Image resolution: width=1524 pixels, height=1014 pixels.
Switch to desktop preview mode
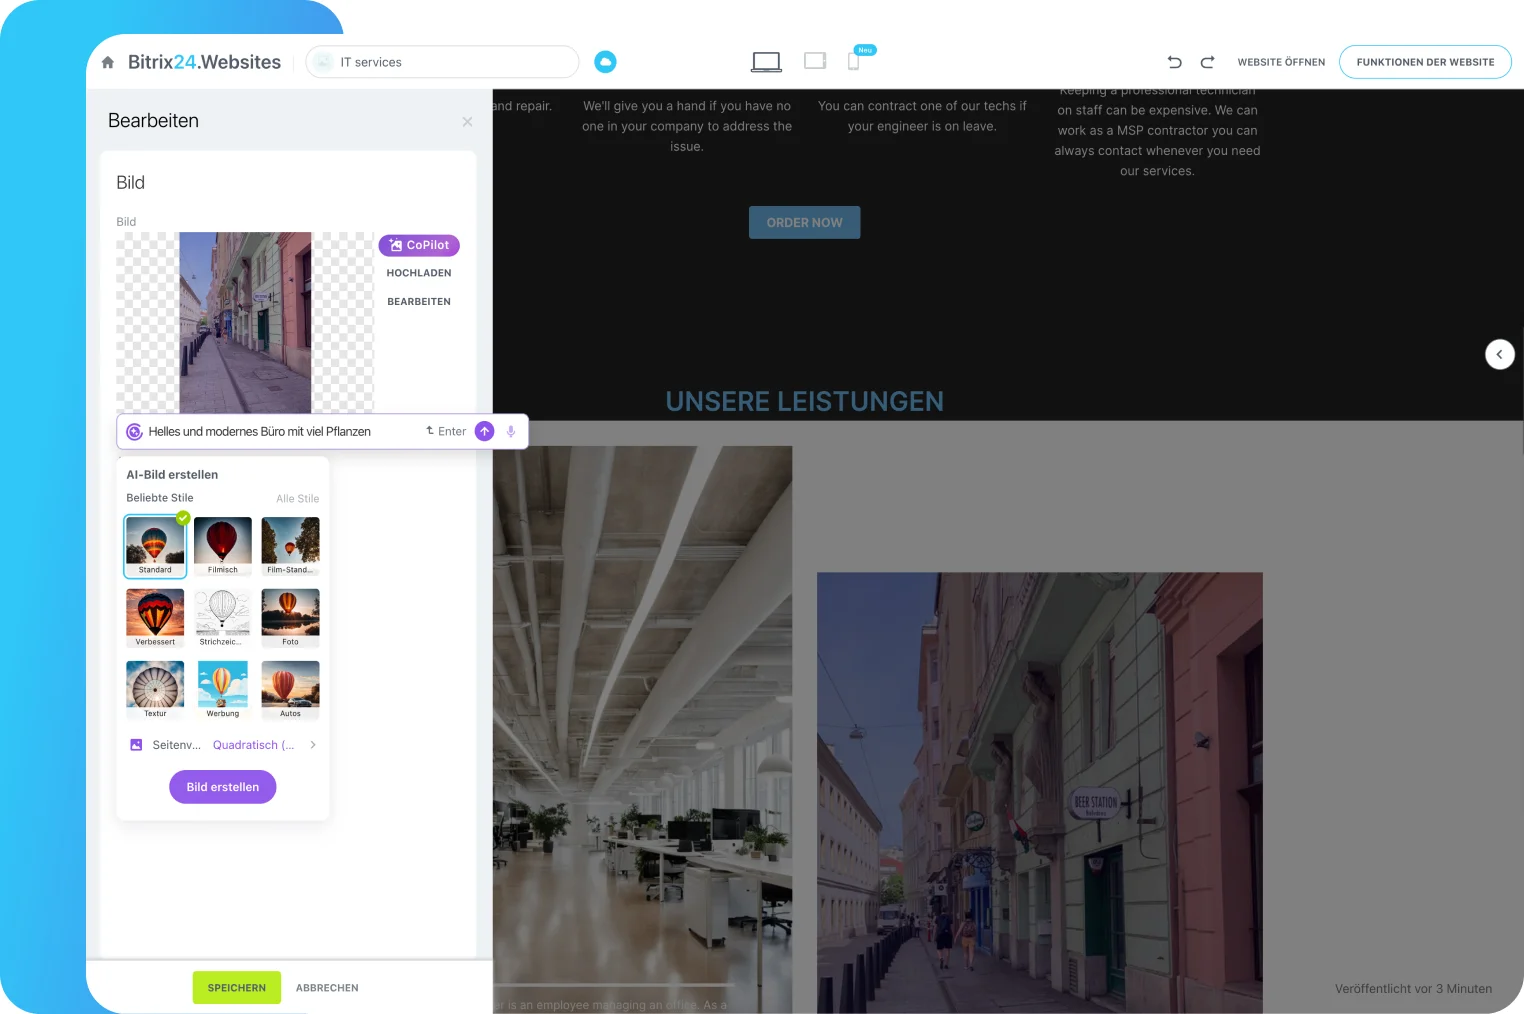766,61
